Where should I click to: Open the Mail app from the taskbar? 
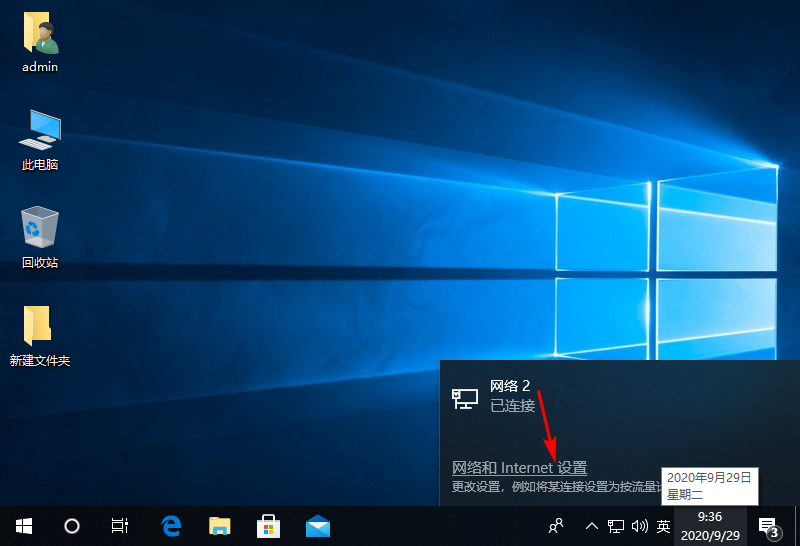click(318, 525)
